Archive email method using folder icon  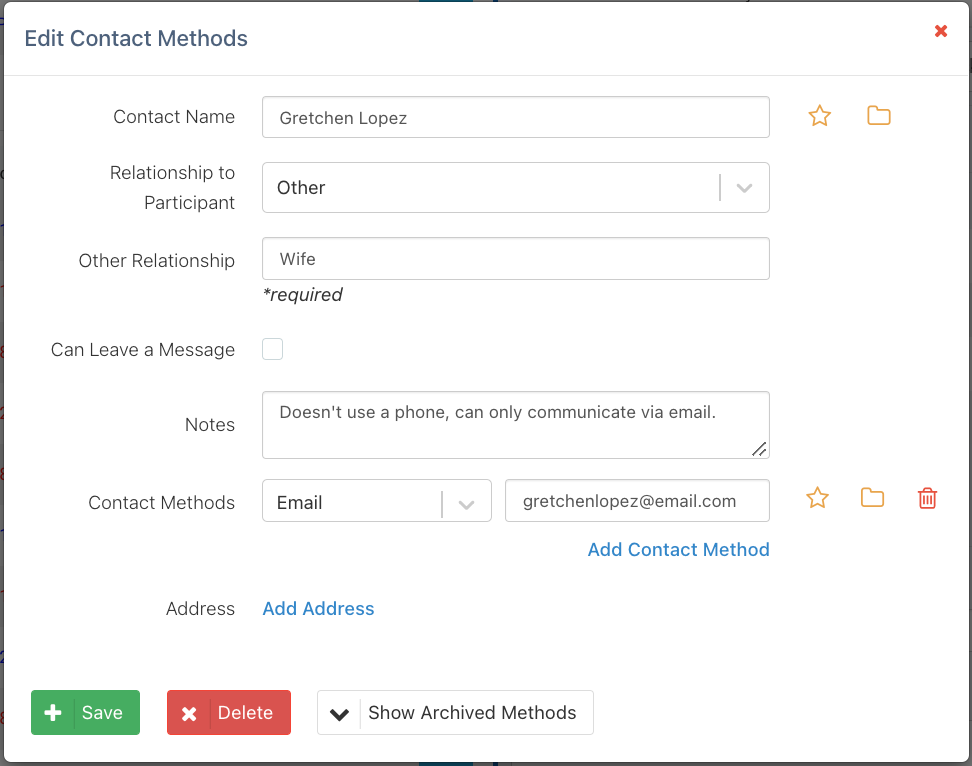tap(872, 498)
